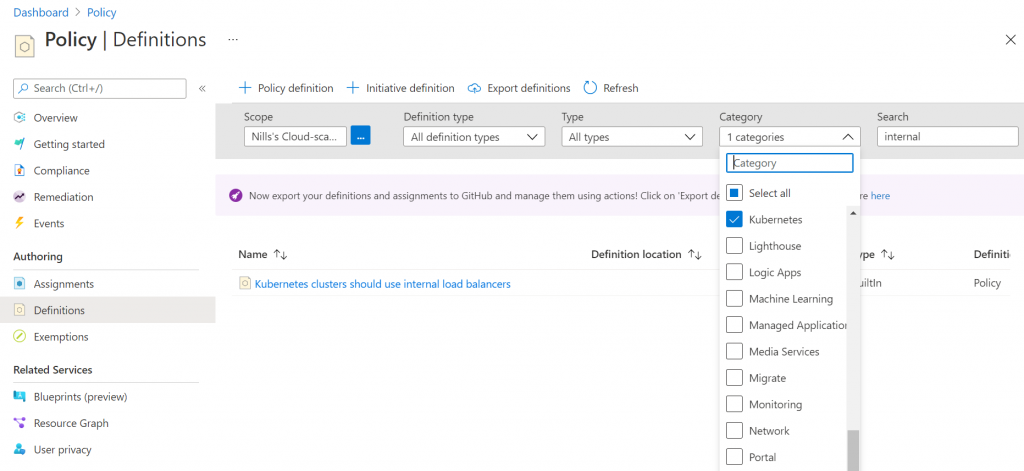Click the Dashboard breadcrumb link
This screenshot has width=1024, height=471.
(40, 12)
